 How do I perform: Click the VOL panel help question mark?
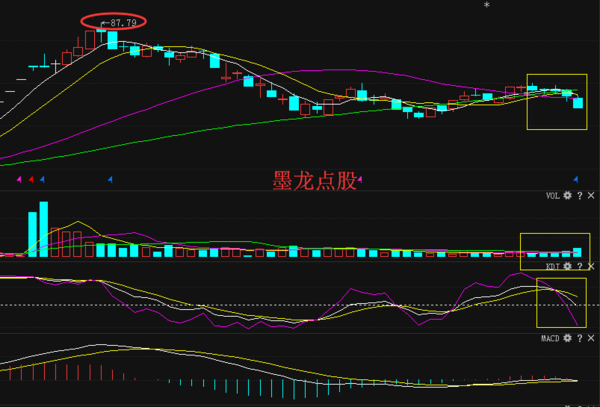click(x=578, y=196)
